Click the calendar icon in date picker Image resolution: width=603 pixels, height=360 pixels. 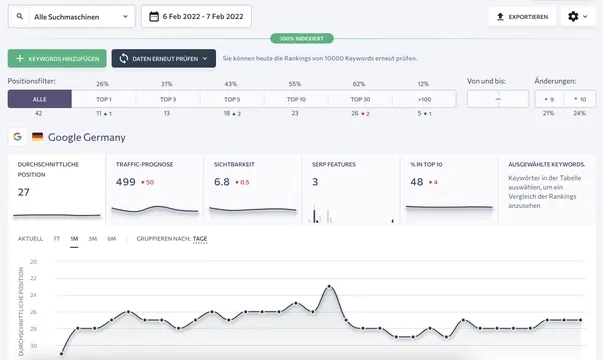tap(154, 17)
